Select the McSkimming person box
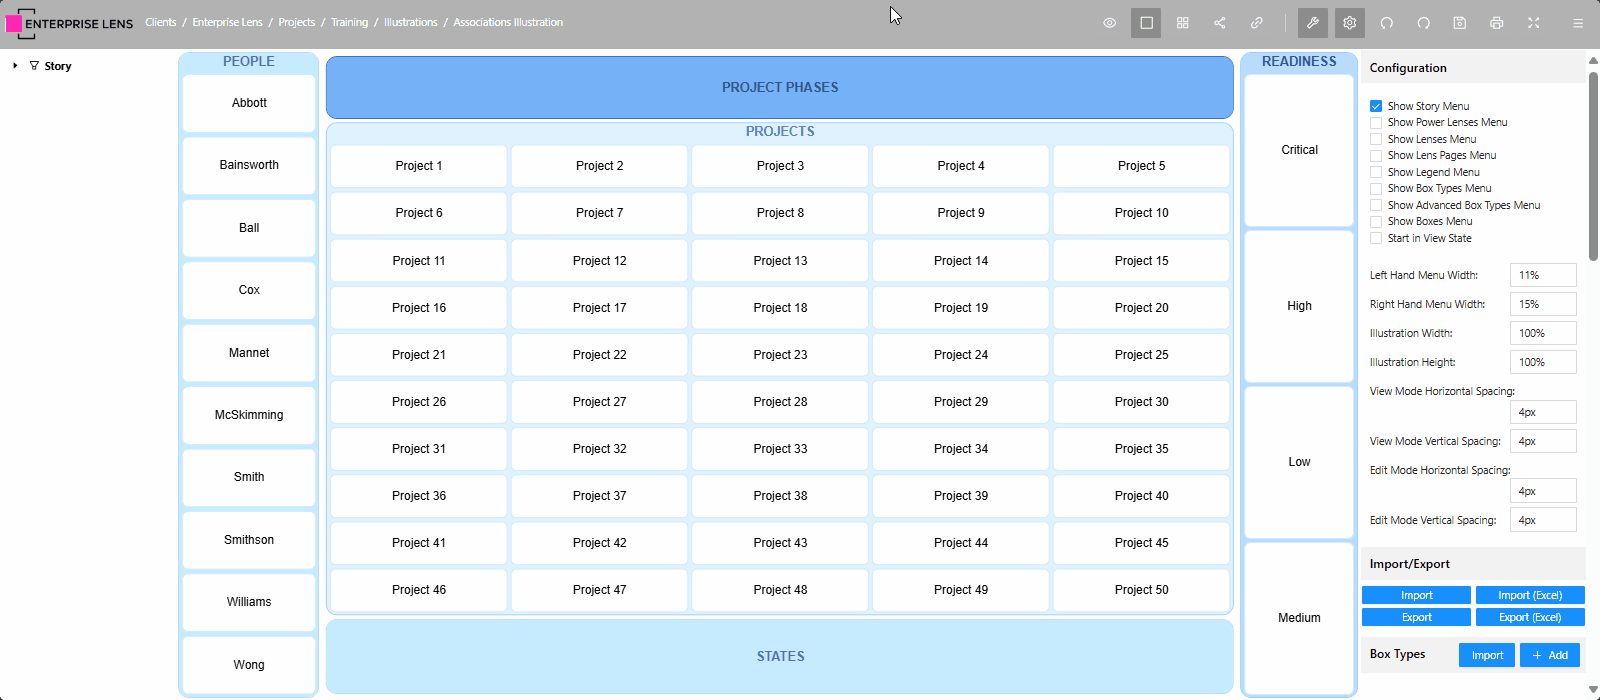1600x700 pixels. click(x=249, y=415)
